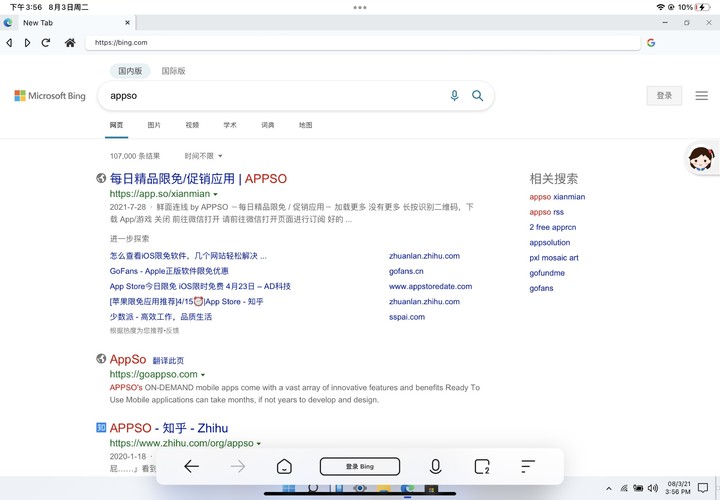The height and width of the screenshot is (500, 720).
Task: Open the bottom toolbar menu lines icon
Action: [528, 466]
